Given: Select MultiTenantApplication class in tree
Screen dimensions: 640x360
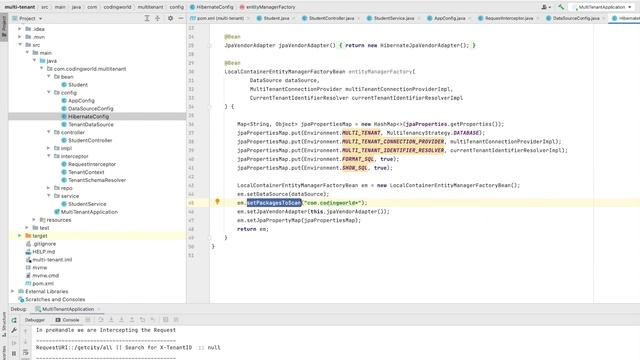Looking at the screenshot, I should (89, 212).
